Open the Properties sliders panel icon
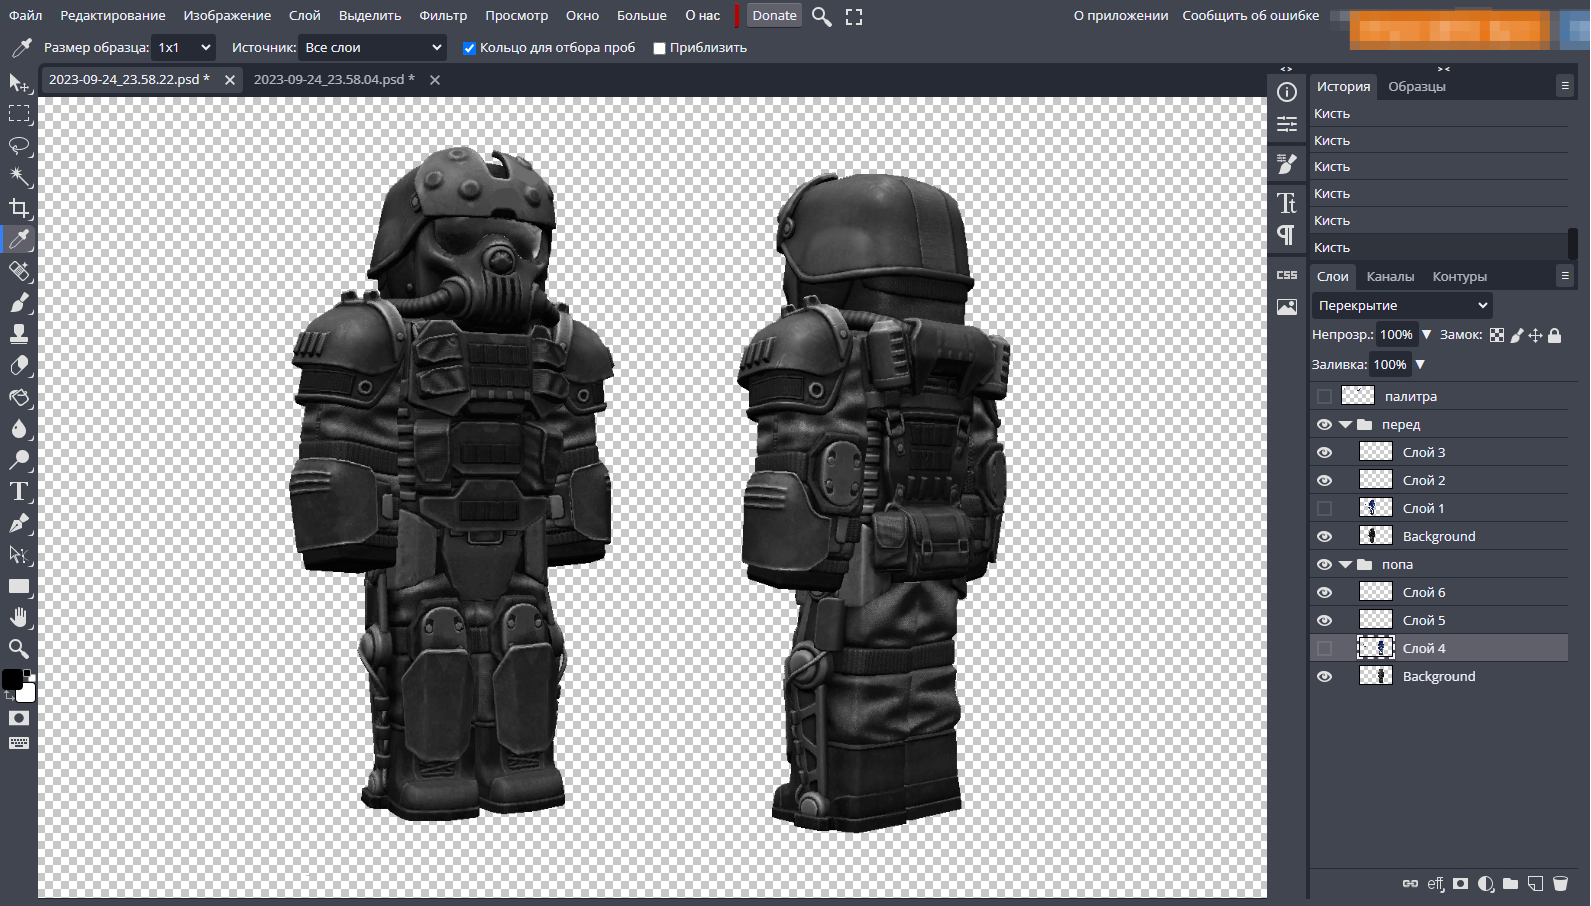Screen dimensions: 1591x906 (1287, 124)
